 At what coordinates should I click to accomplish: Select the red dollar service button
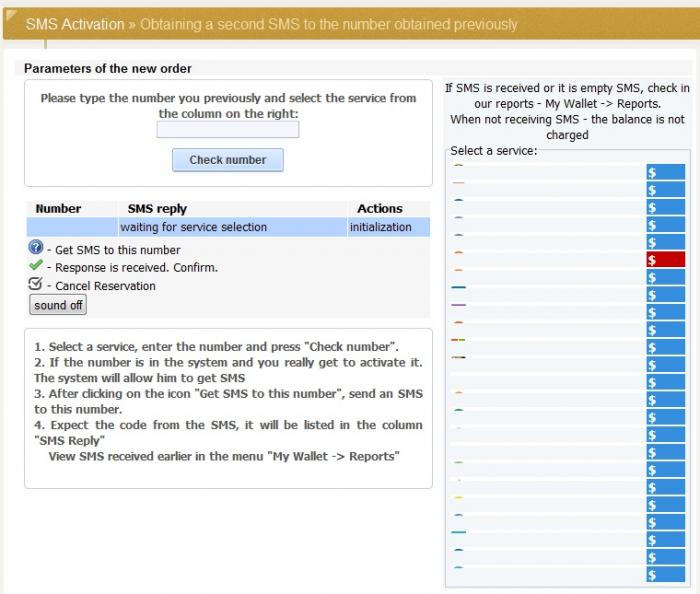tap(665, 260)
